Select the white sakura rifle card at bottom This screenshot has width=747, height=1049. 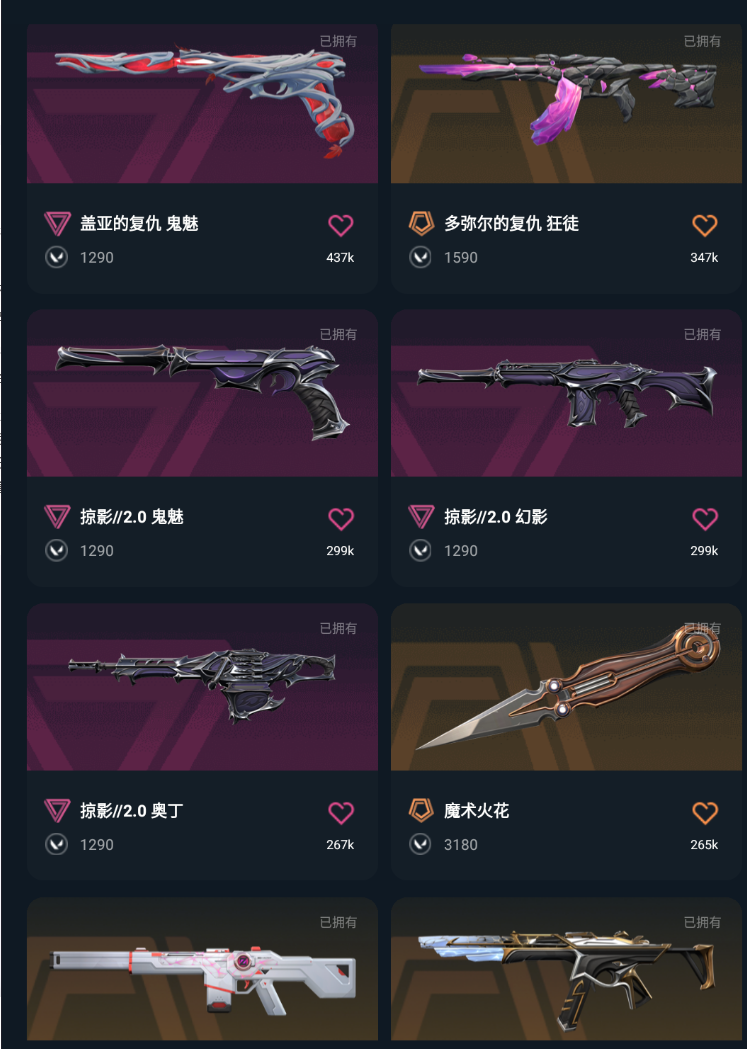pyautogui.click(x=202, y=969)
